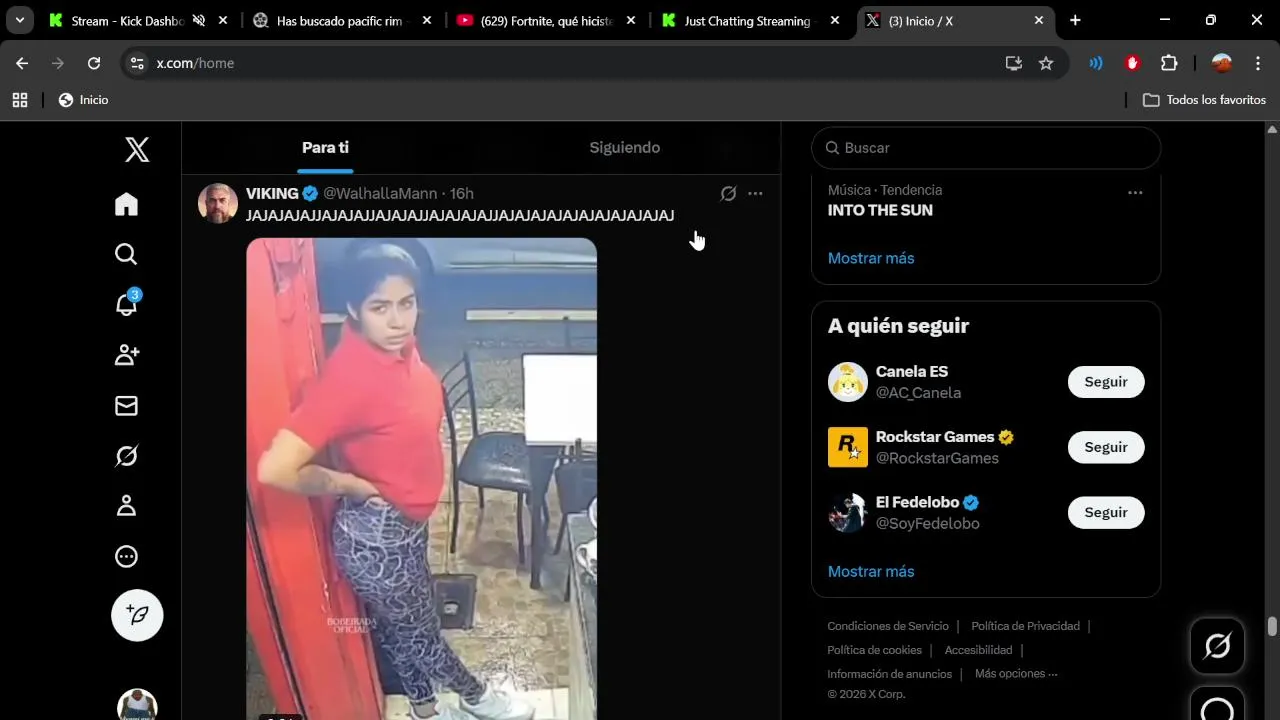Screen dimensions: 1280x720
Task: Click the X logo in the sidebar
Action: pyautogui.click(x=137, y=150)
